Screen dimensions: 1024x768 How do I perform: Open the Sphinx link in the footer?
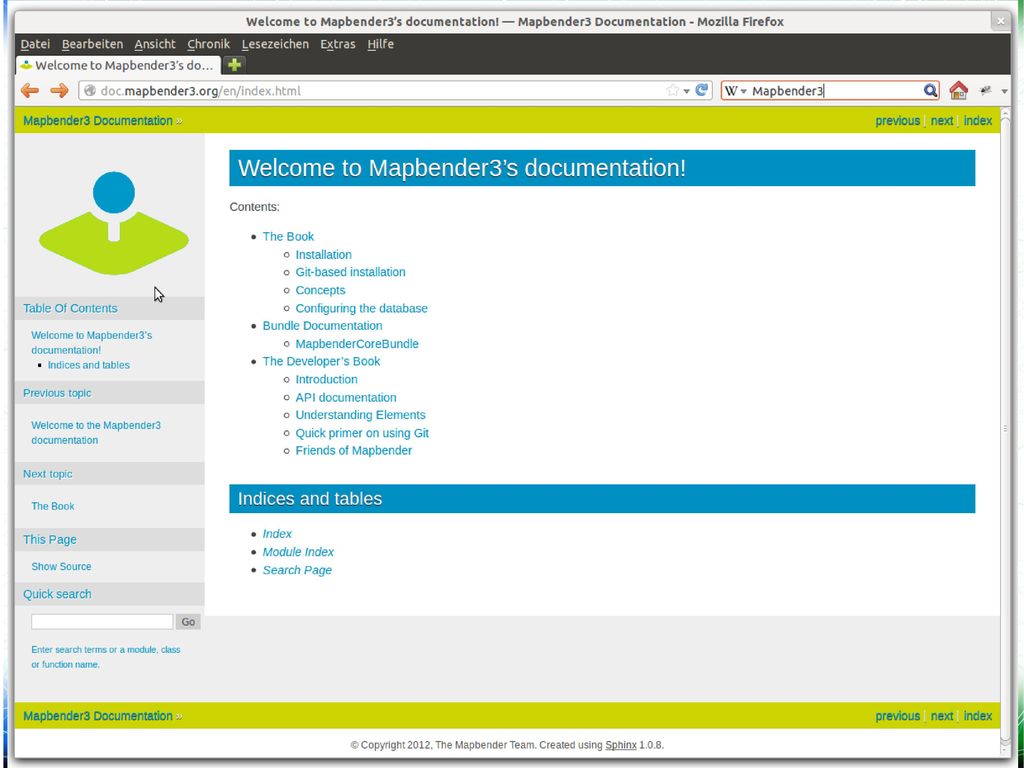(620, 745)
